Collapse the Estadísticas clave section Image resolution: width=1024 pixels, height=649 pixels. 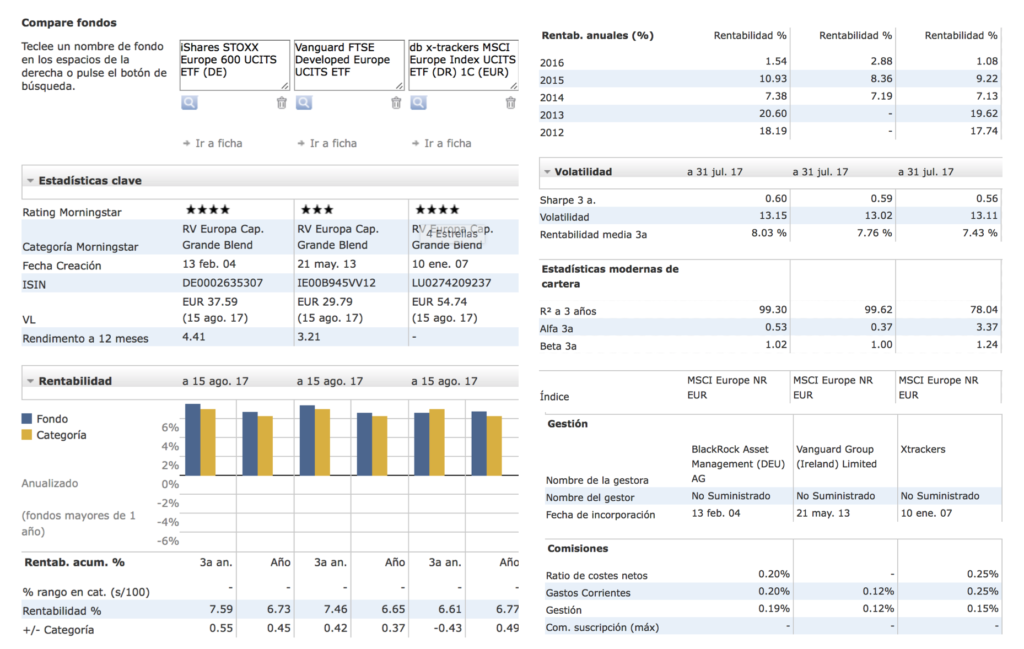tap(30, 181)
